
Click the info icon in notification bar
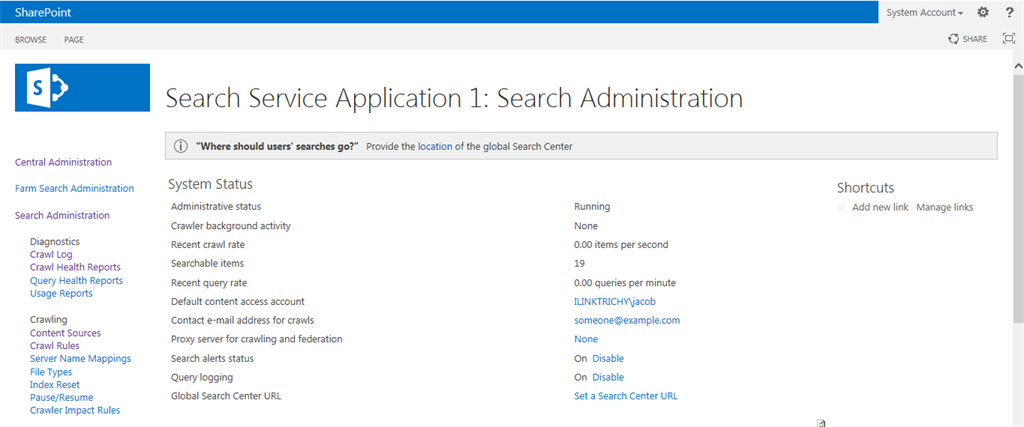pos(181,146)
